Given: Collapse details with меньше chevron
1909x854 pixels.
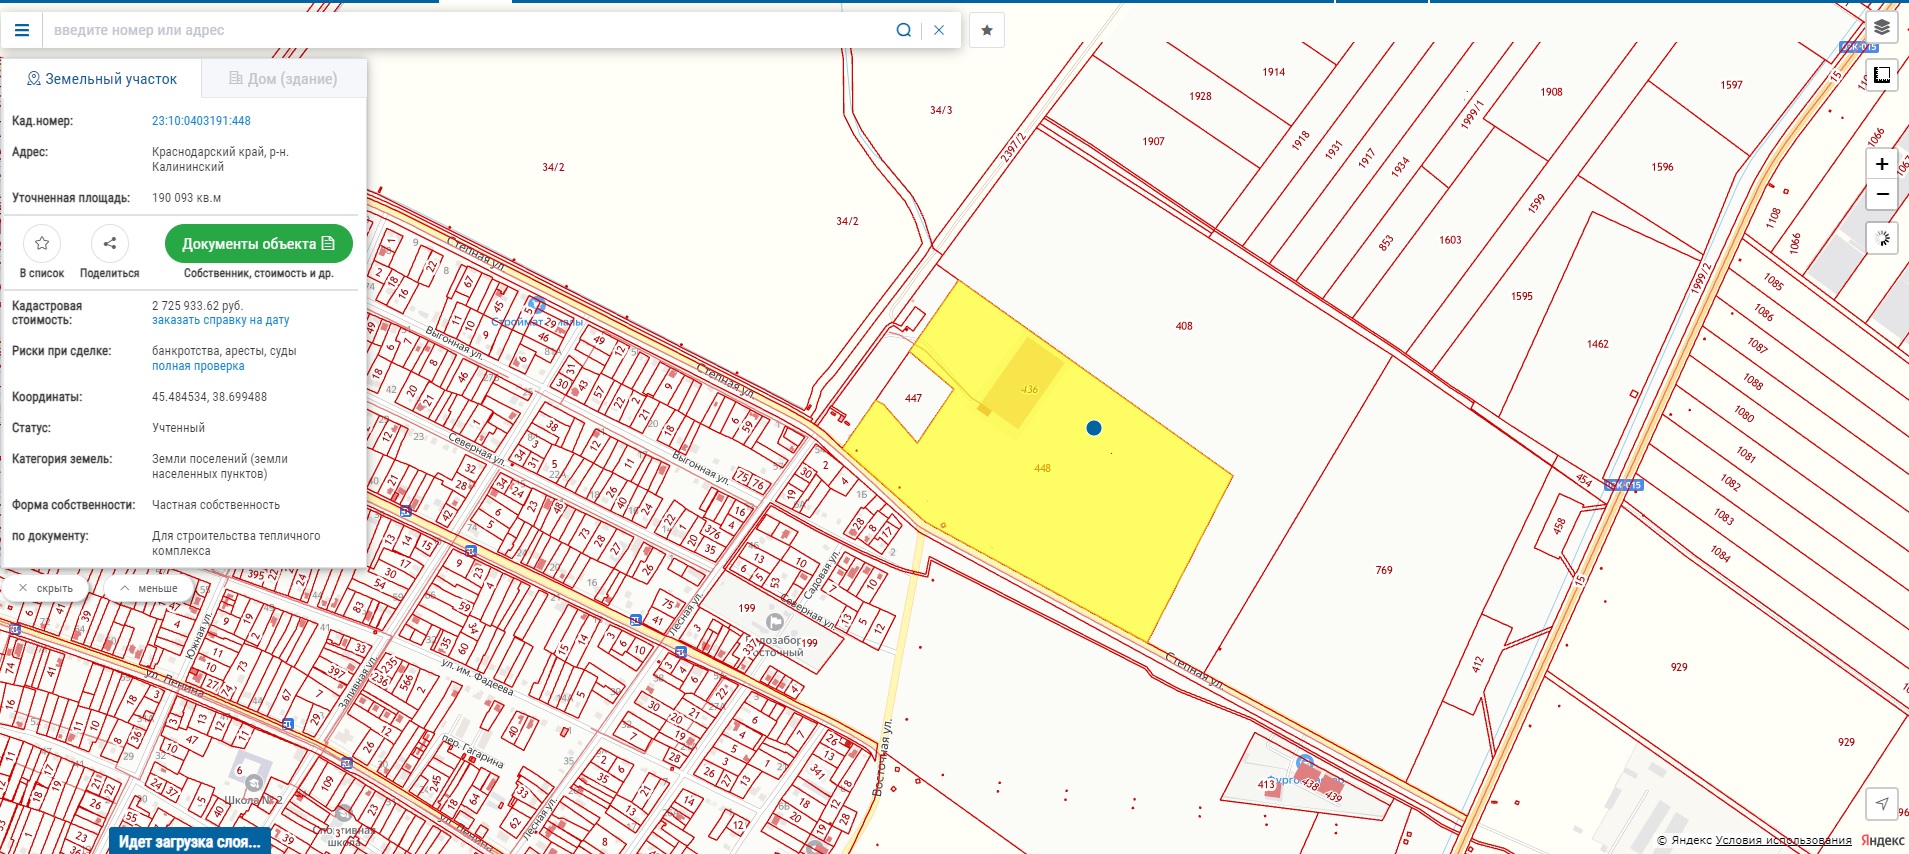Looking at the screenshot, I should click(149, 588).
